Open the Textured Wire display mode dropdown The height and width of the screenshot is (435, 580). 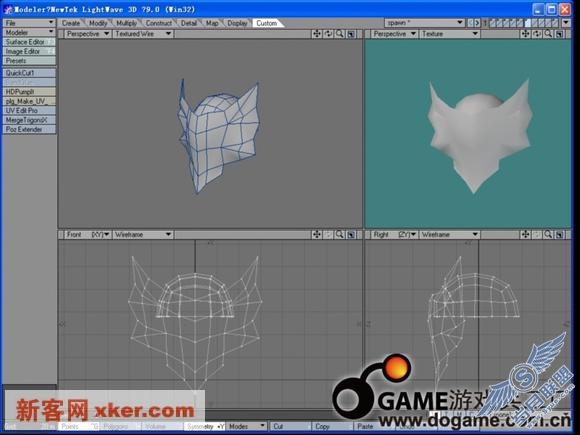coord(143,34)
